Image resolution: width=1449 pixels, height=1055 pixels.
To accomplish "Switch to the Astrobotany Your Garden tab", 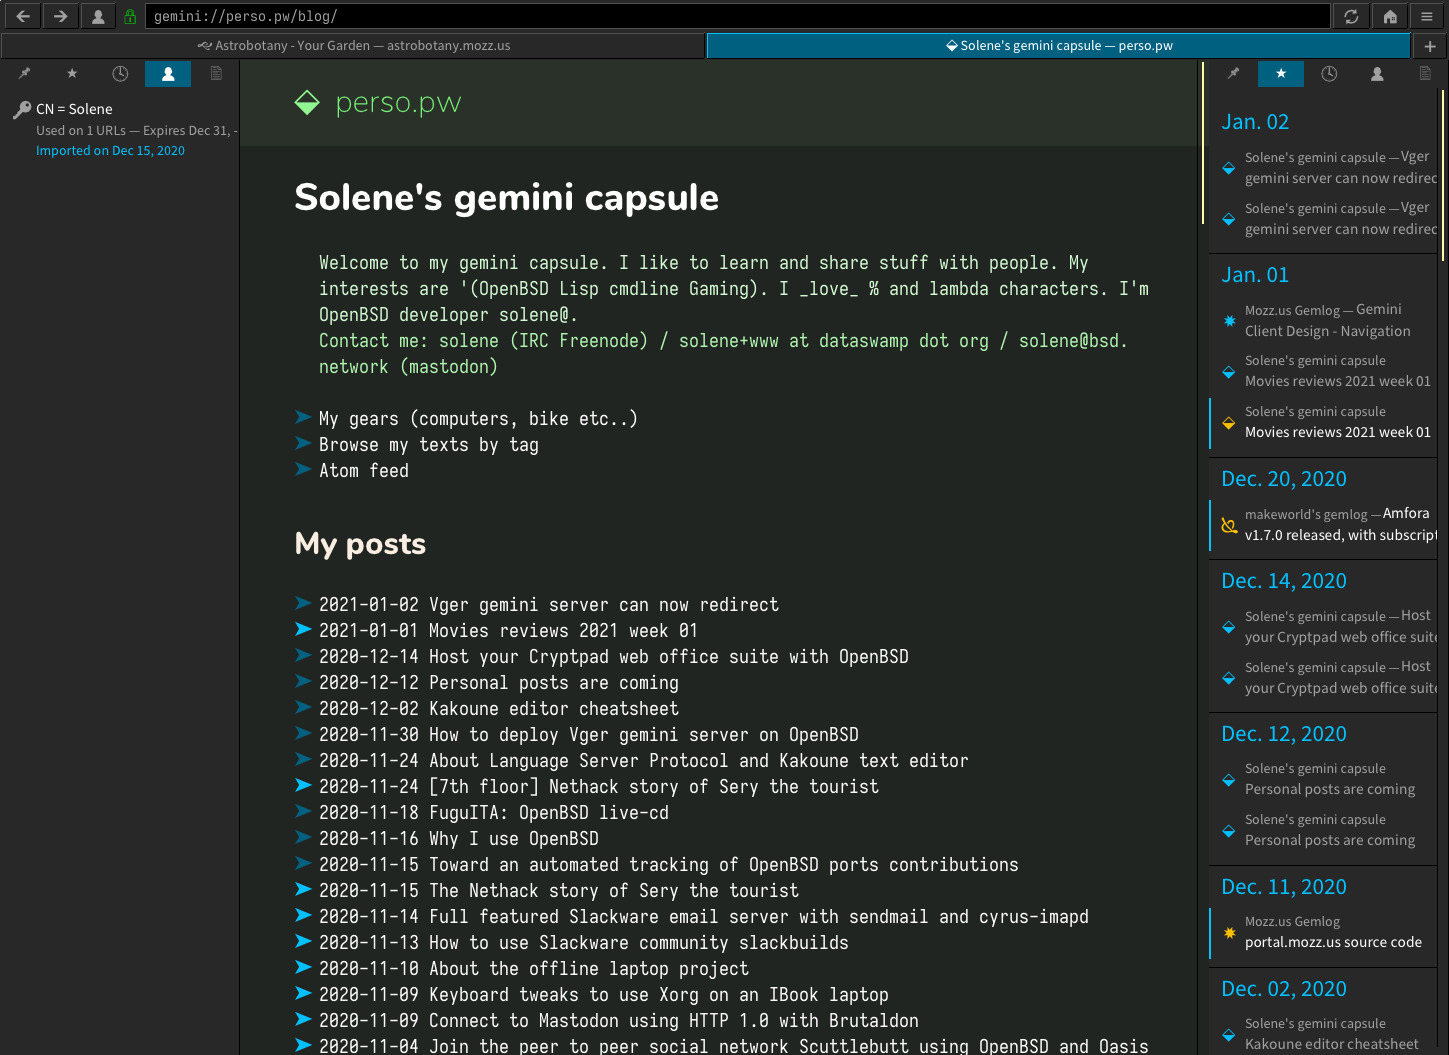I will tap(354, 46).
